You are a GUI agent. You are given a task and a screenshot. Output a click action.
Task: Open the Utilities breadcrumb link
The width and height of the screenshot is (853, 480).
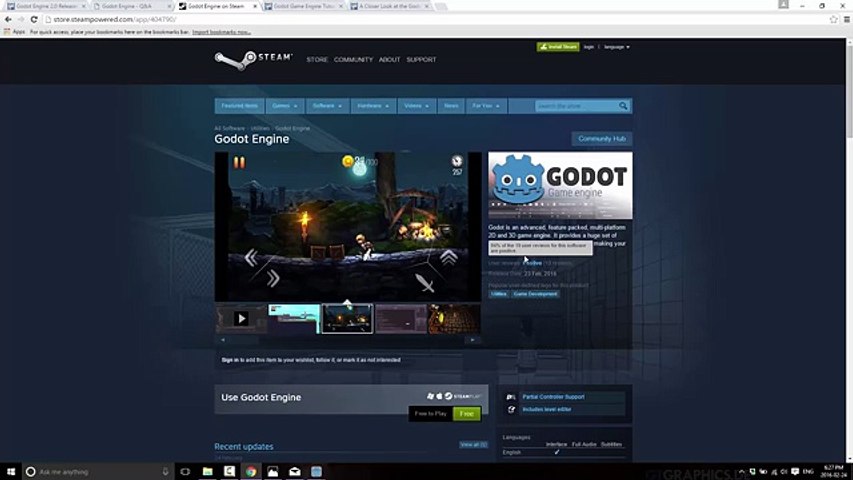259,128
